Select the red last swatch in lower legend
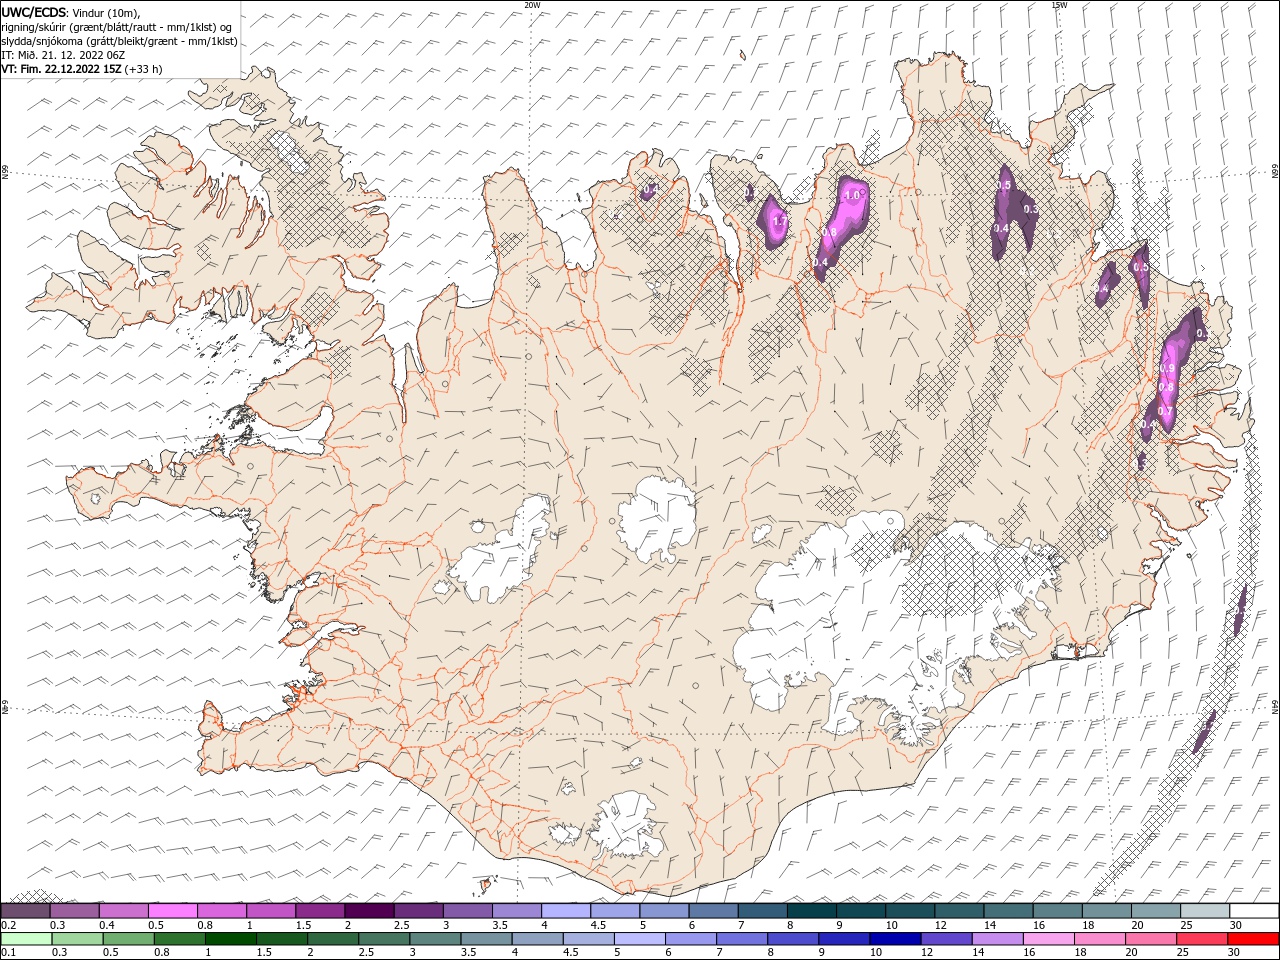1280x960 pixels. coord(1254,939)
